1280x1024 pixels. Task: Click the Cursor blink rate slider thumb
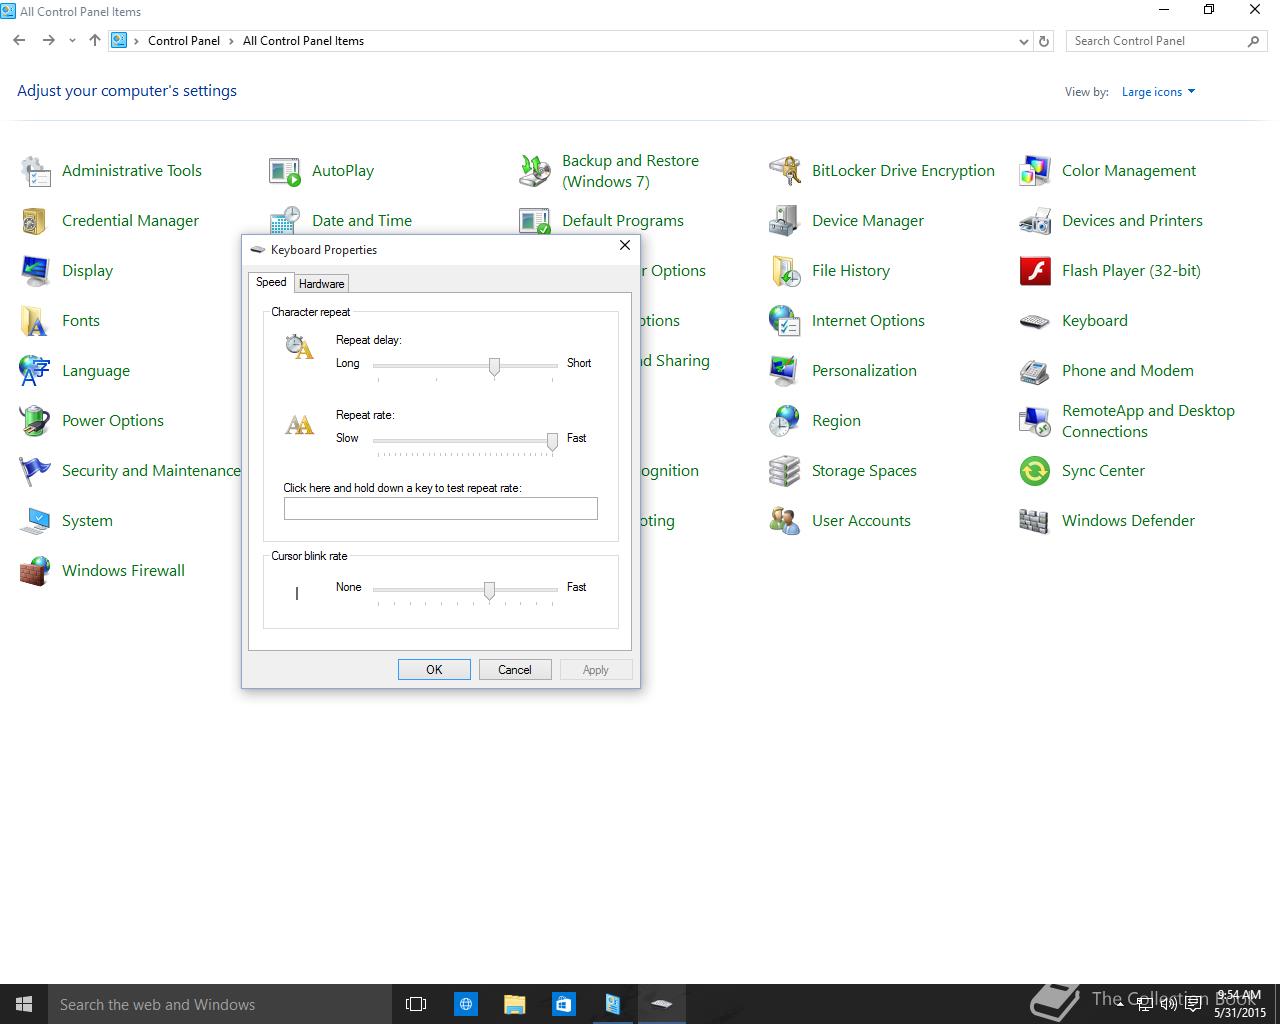[489, 591]
